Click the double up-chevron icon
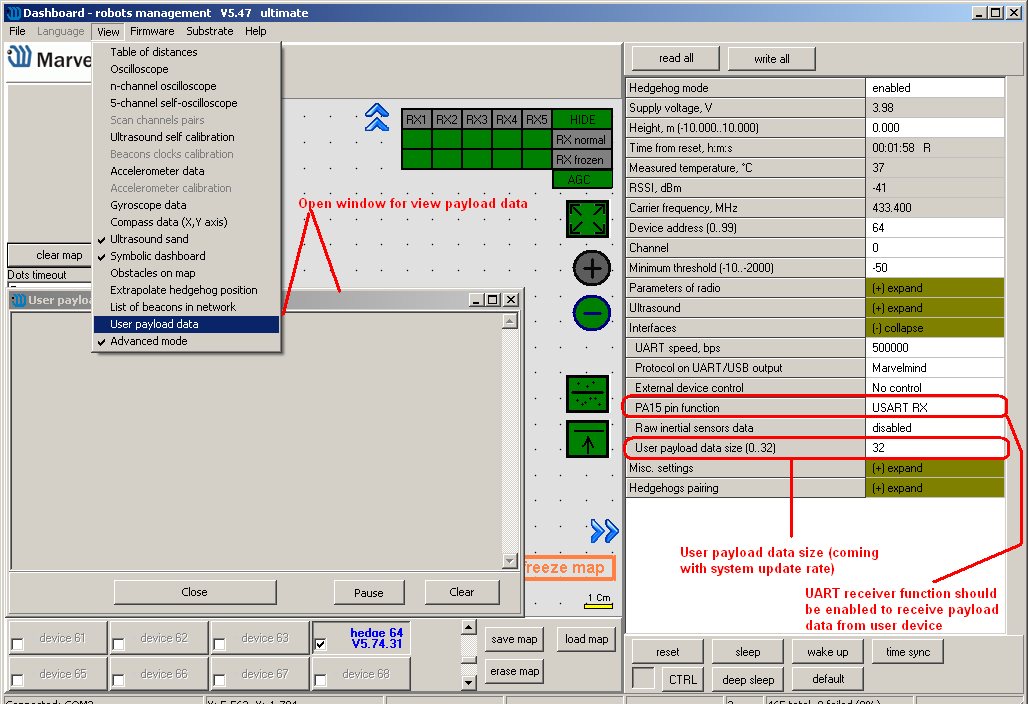The image size is (1028, 704). pos(377,118)
